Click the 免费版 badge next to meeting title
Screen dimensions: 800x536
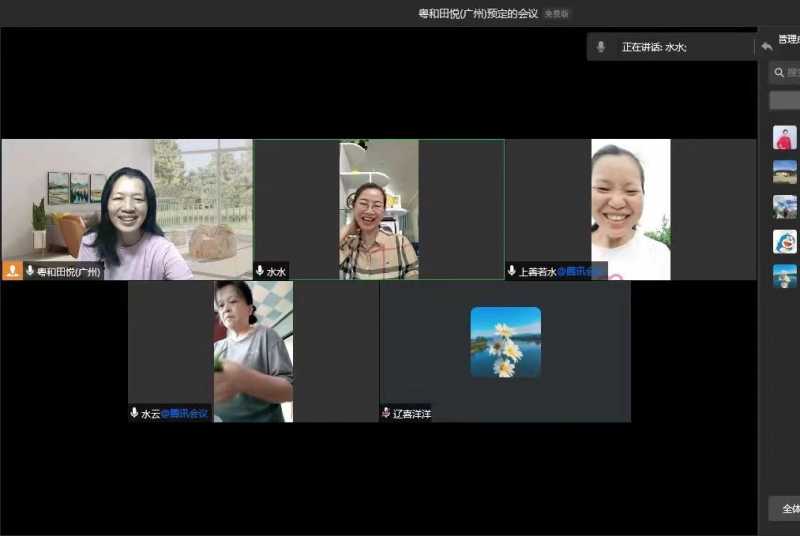(x=556, y=14)
